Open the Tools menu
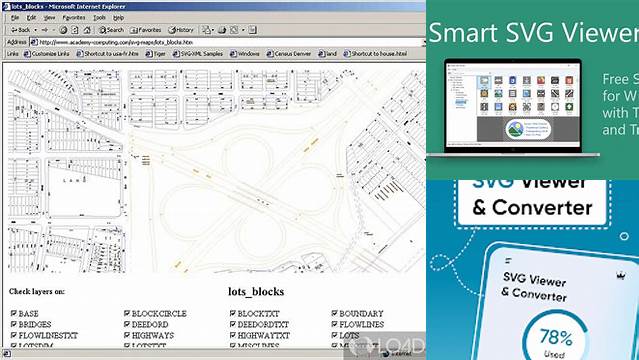Screen dimensions: 639x360 [x=99, y=18]
